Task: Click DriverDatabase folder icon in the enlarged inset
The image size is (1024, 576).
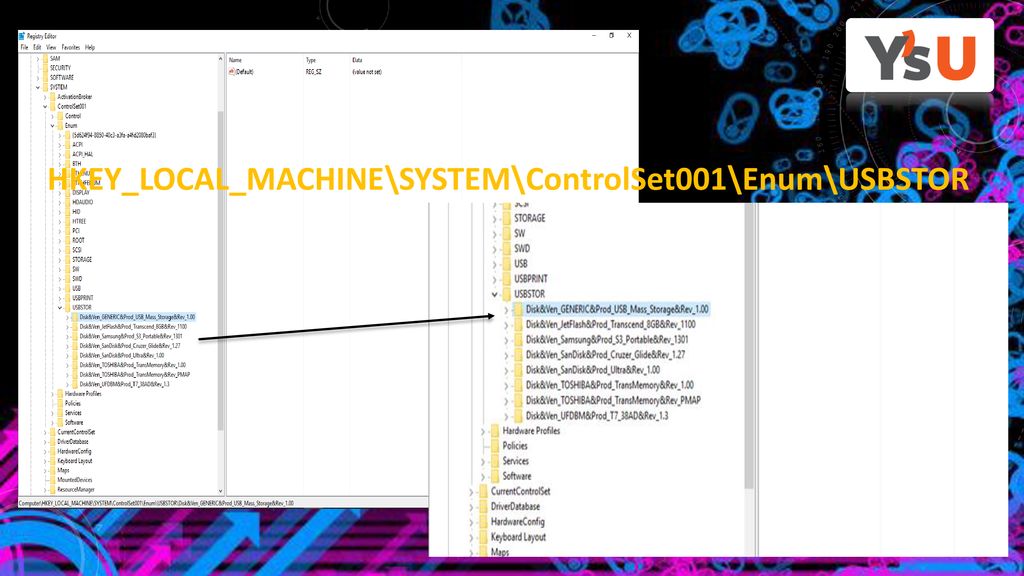Action: [x=483, y=507]
